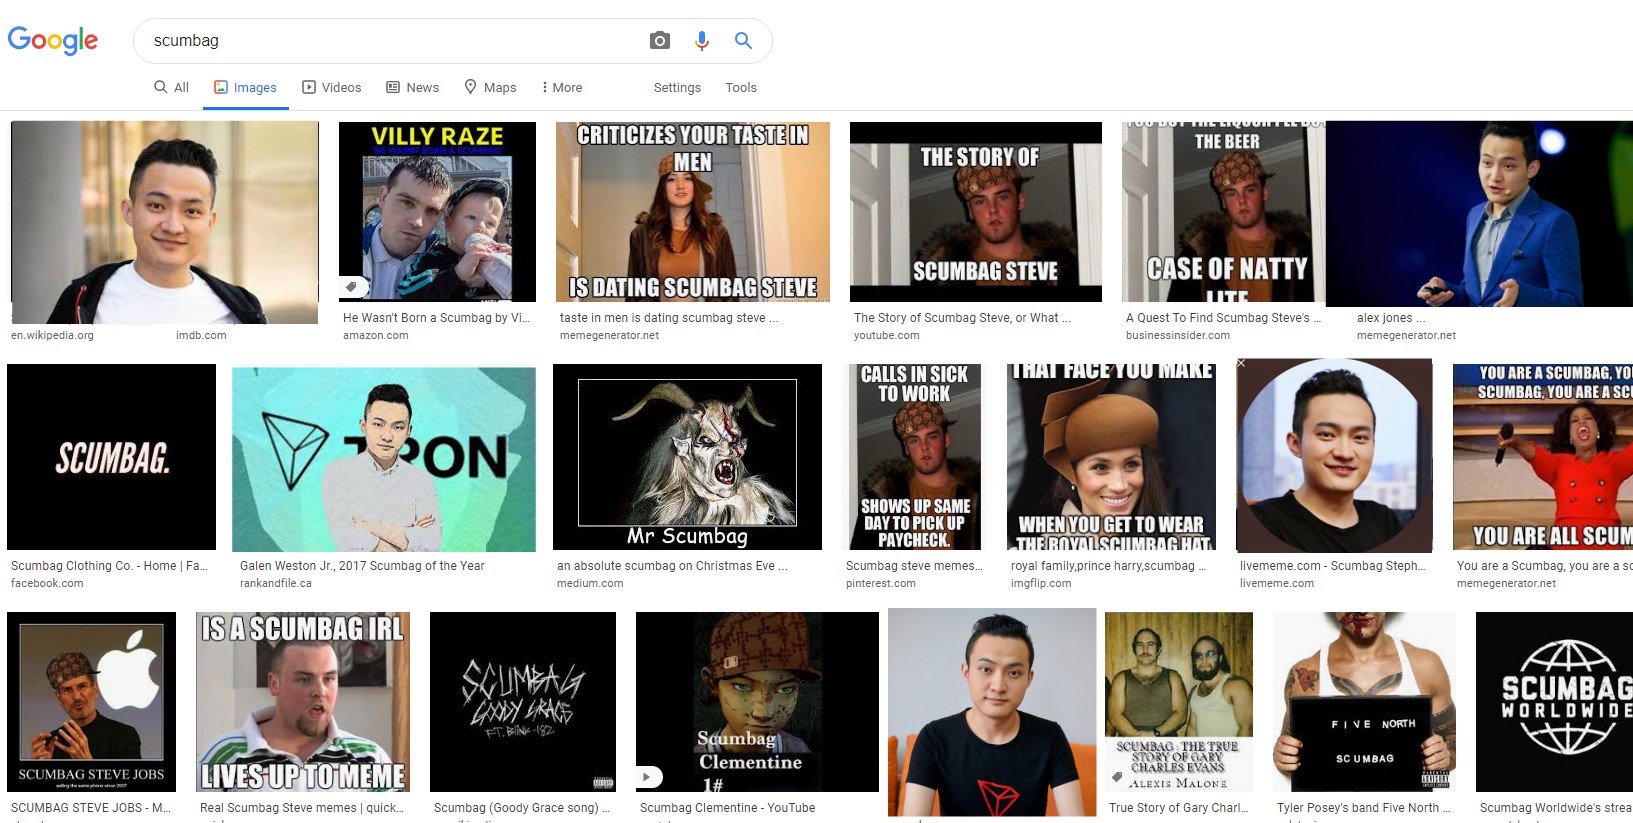This screenshot has width=1633, height=823.
Task: Click the tag icon on Gary Charles Evans thumbnail
Action: tap(1117, 777)
